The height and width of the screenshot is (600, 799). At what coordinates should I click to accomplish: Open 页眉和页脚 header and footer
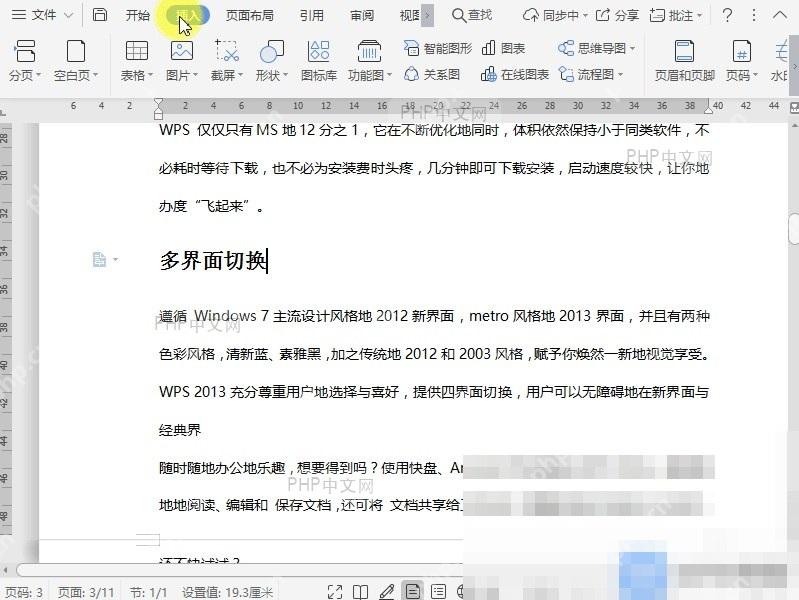684,61
